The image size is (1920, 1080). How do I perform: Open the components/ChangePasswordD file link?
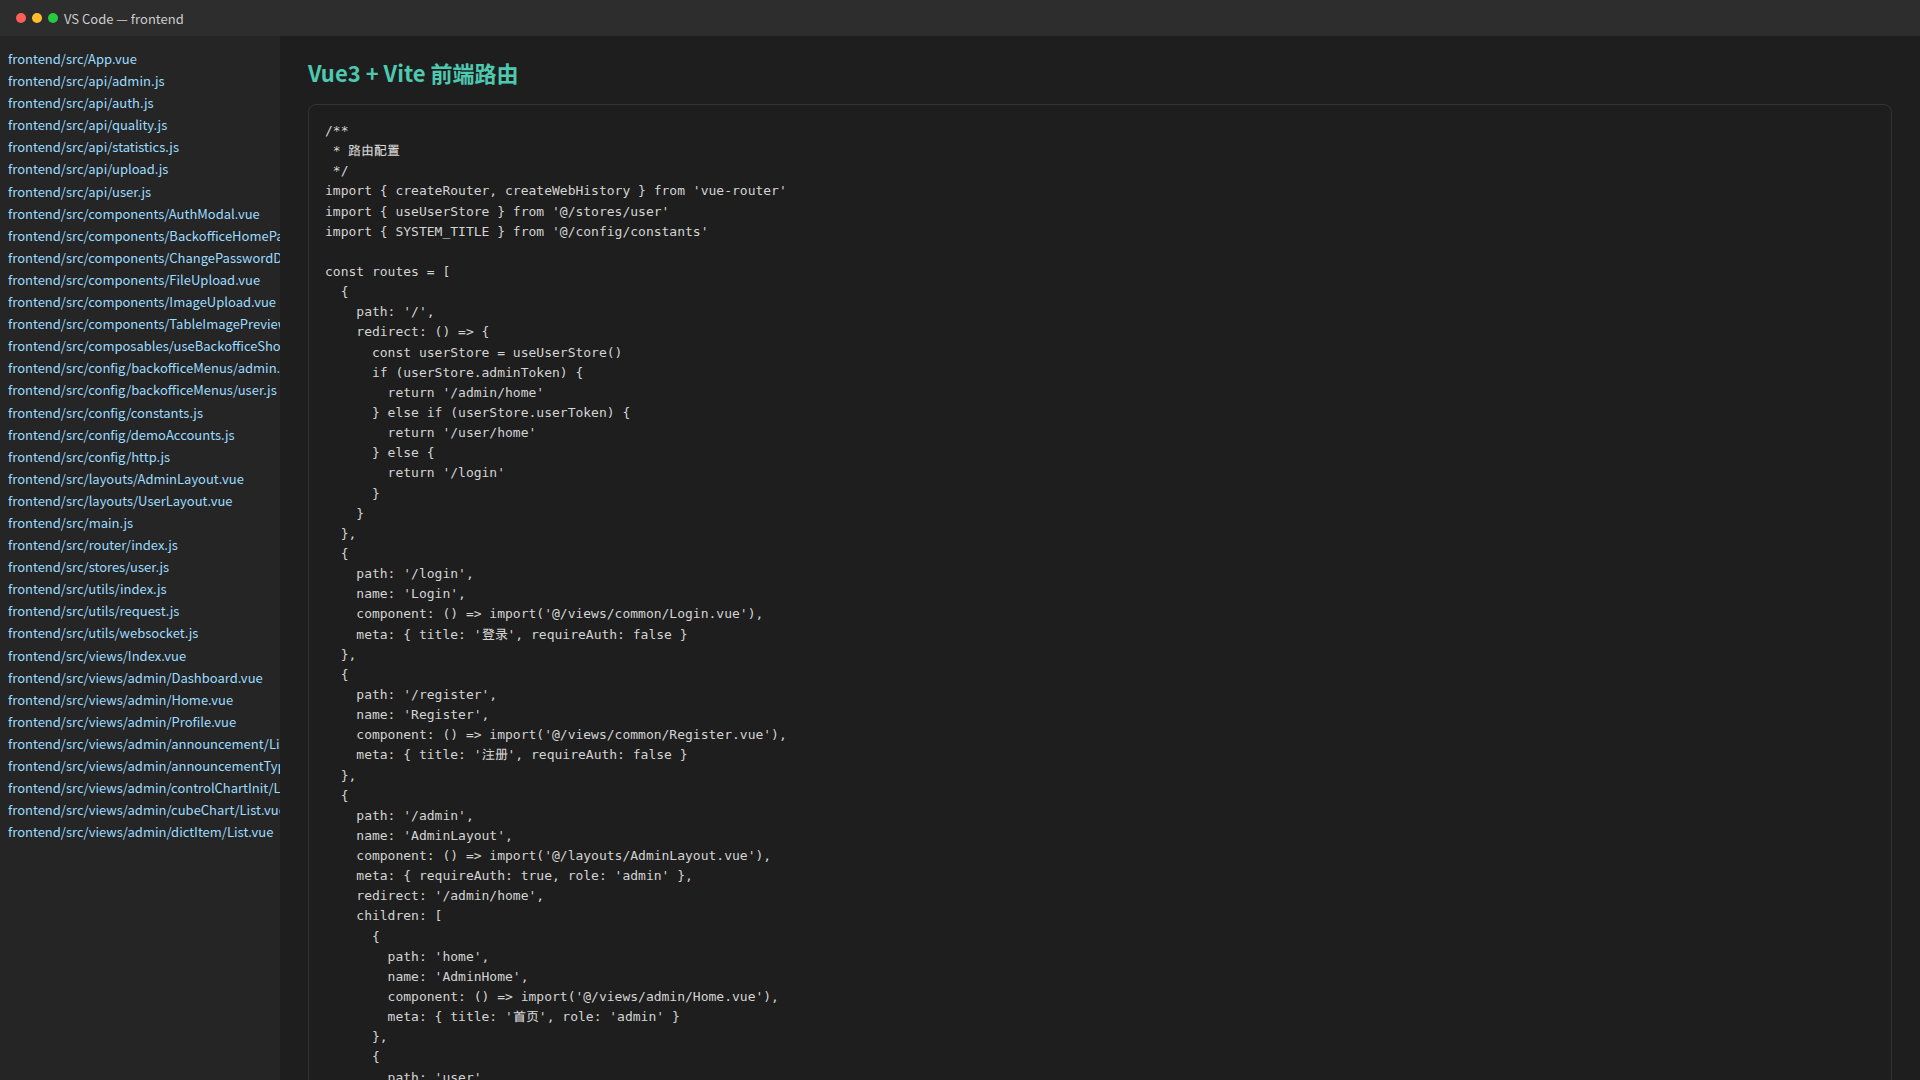(x=144, y=258)
